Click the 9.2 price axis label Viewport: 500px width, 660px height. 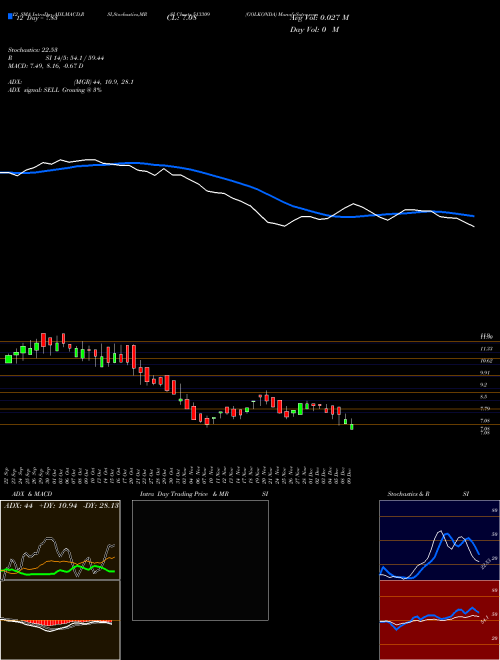(x=484, y=385)
